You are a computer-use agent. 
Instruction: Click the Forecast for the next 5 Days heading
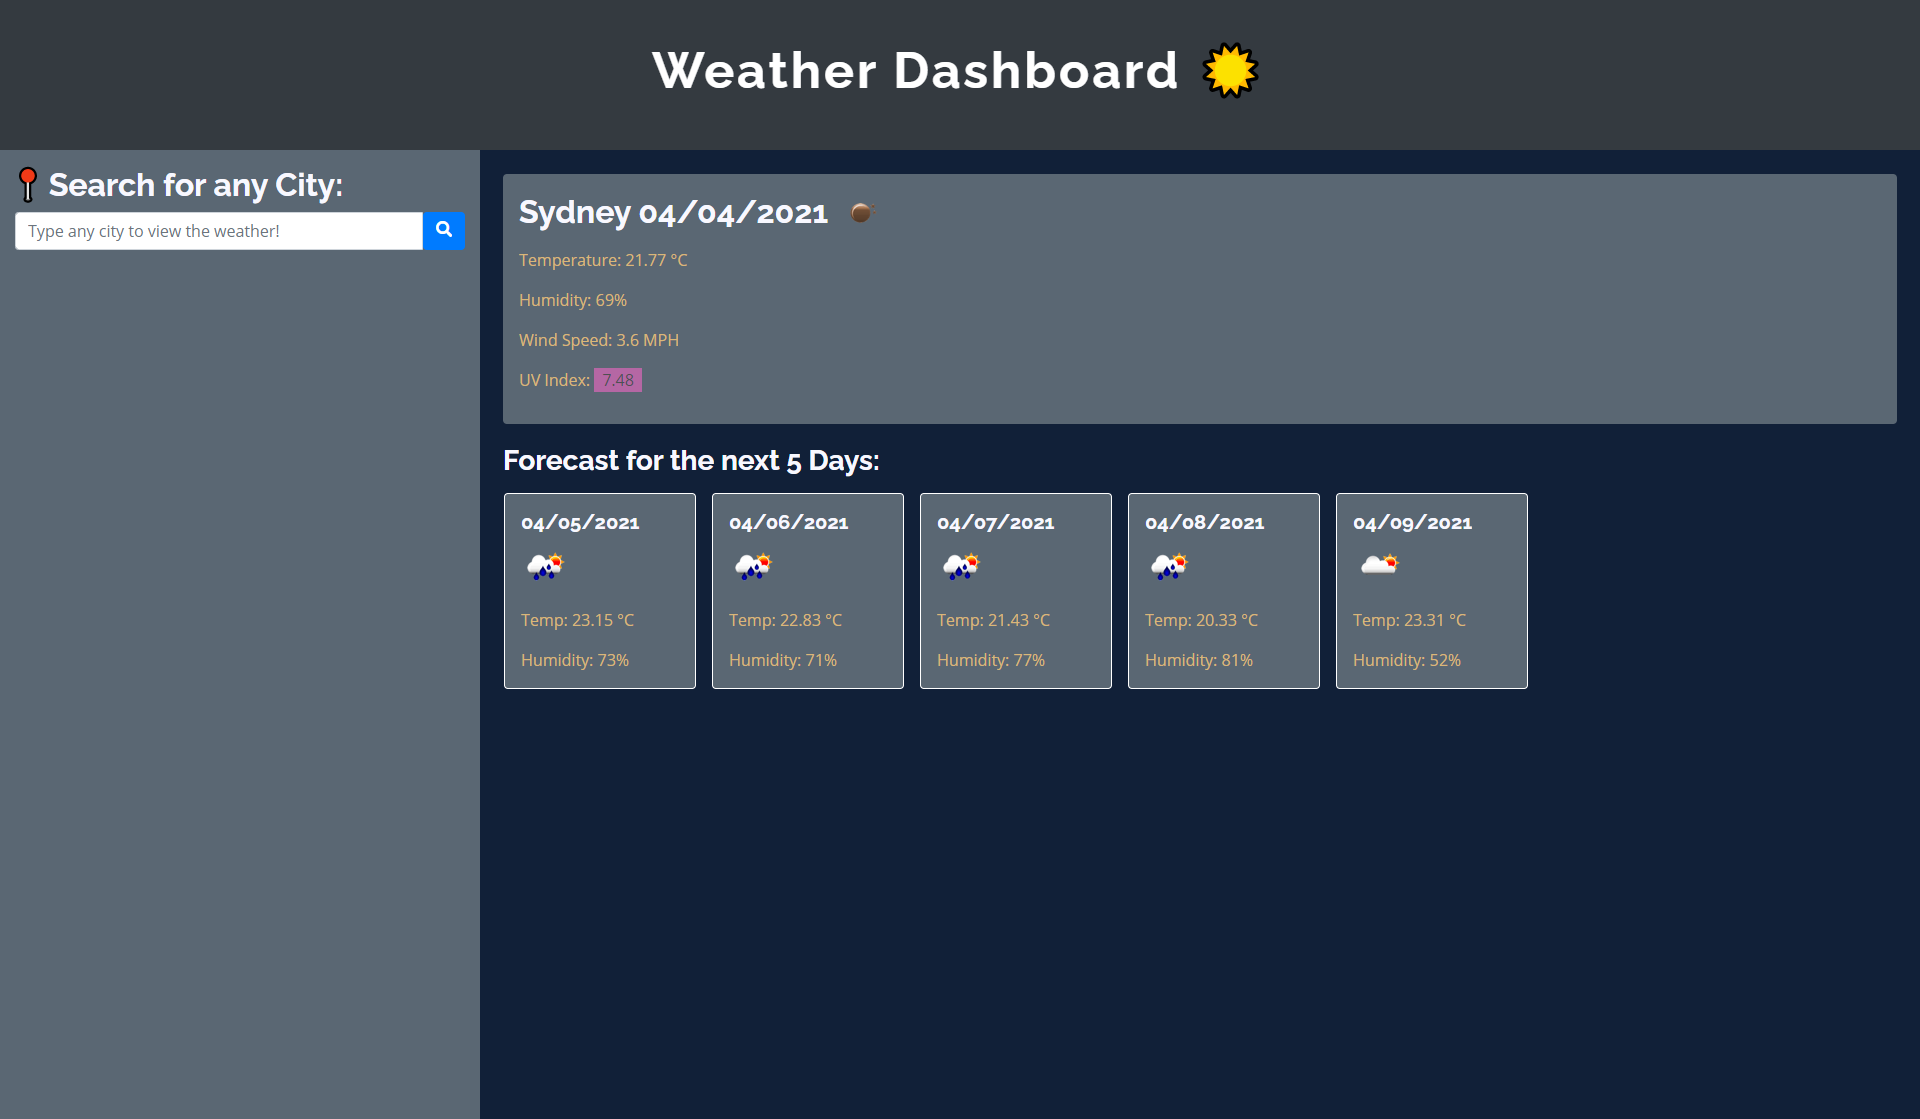tap(691, 460)
